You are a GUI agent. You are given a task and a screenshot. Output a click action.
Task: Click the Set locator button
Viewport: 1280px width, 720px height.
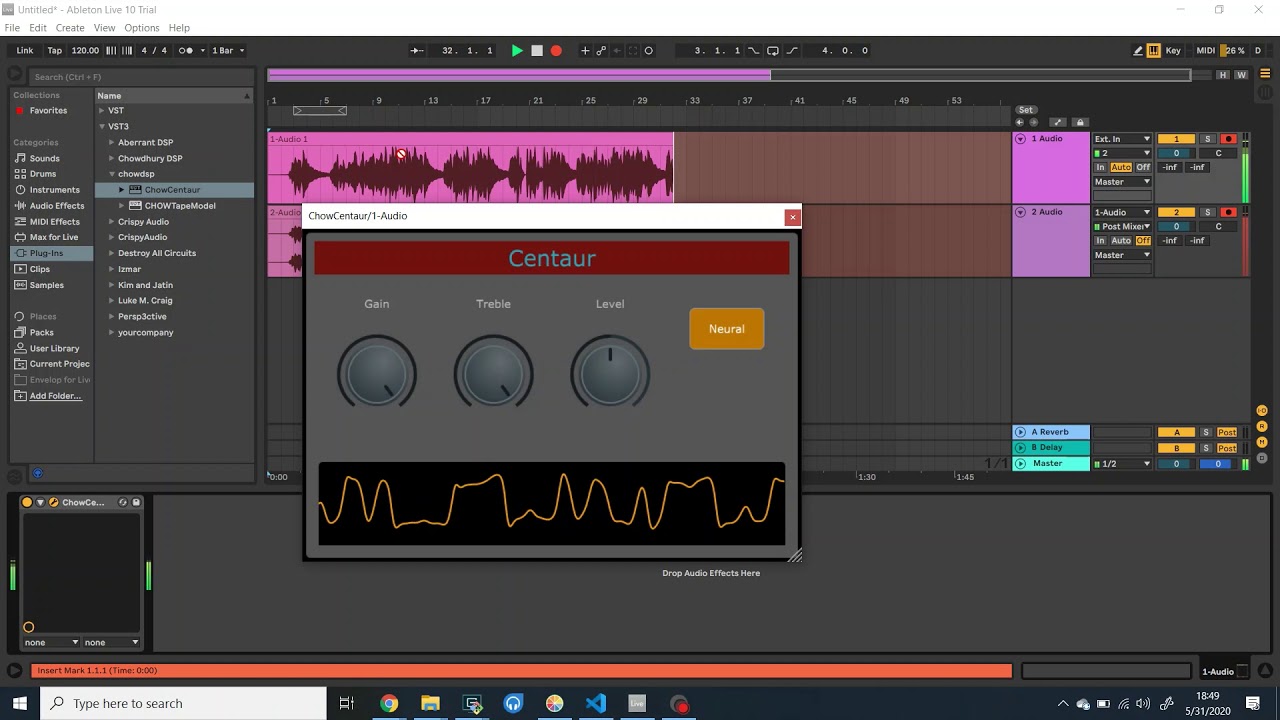tap(1025, 110)
